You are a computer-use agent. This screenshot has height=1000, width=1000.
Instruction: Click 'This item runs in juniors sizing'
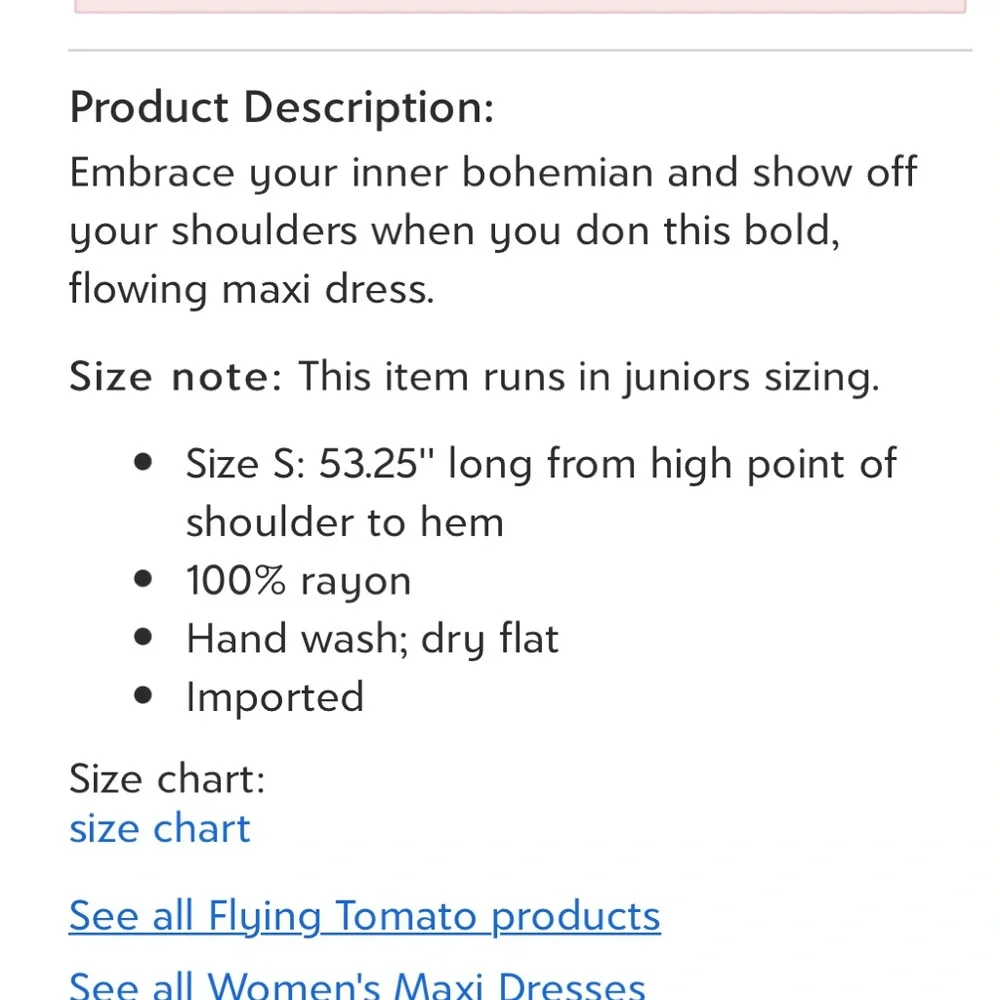pos(588,377)
